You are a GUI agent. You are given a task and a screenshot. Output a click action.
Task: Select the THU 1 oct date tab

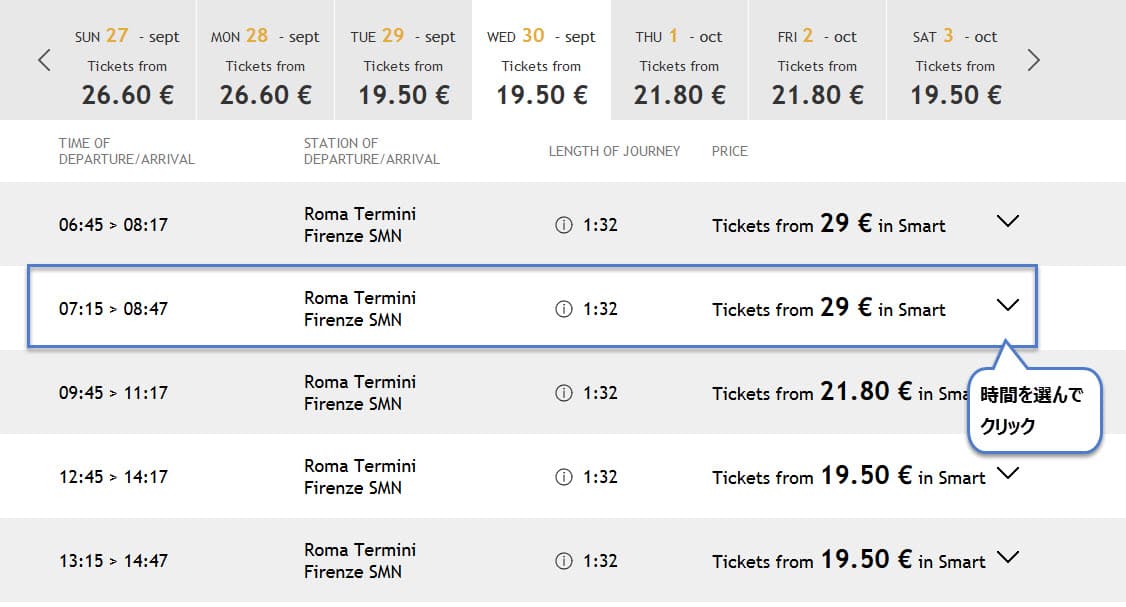coord(679,60)
